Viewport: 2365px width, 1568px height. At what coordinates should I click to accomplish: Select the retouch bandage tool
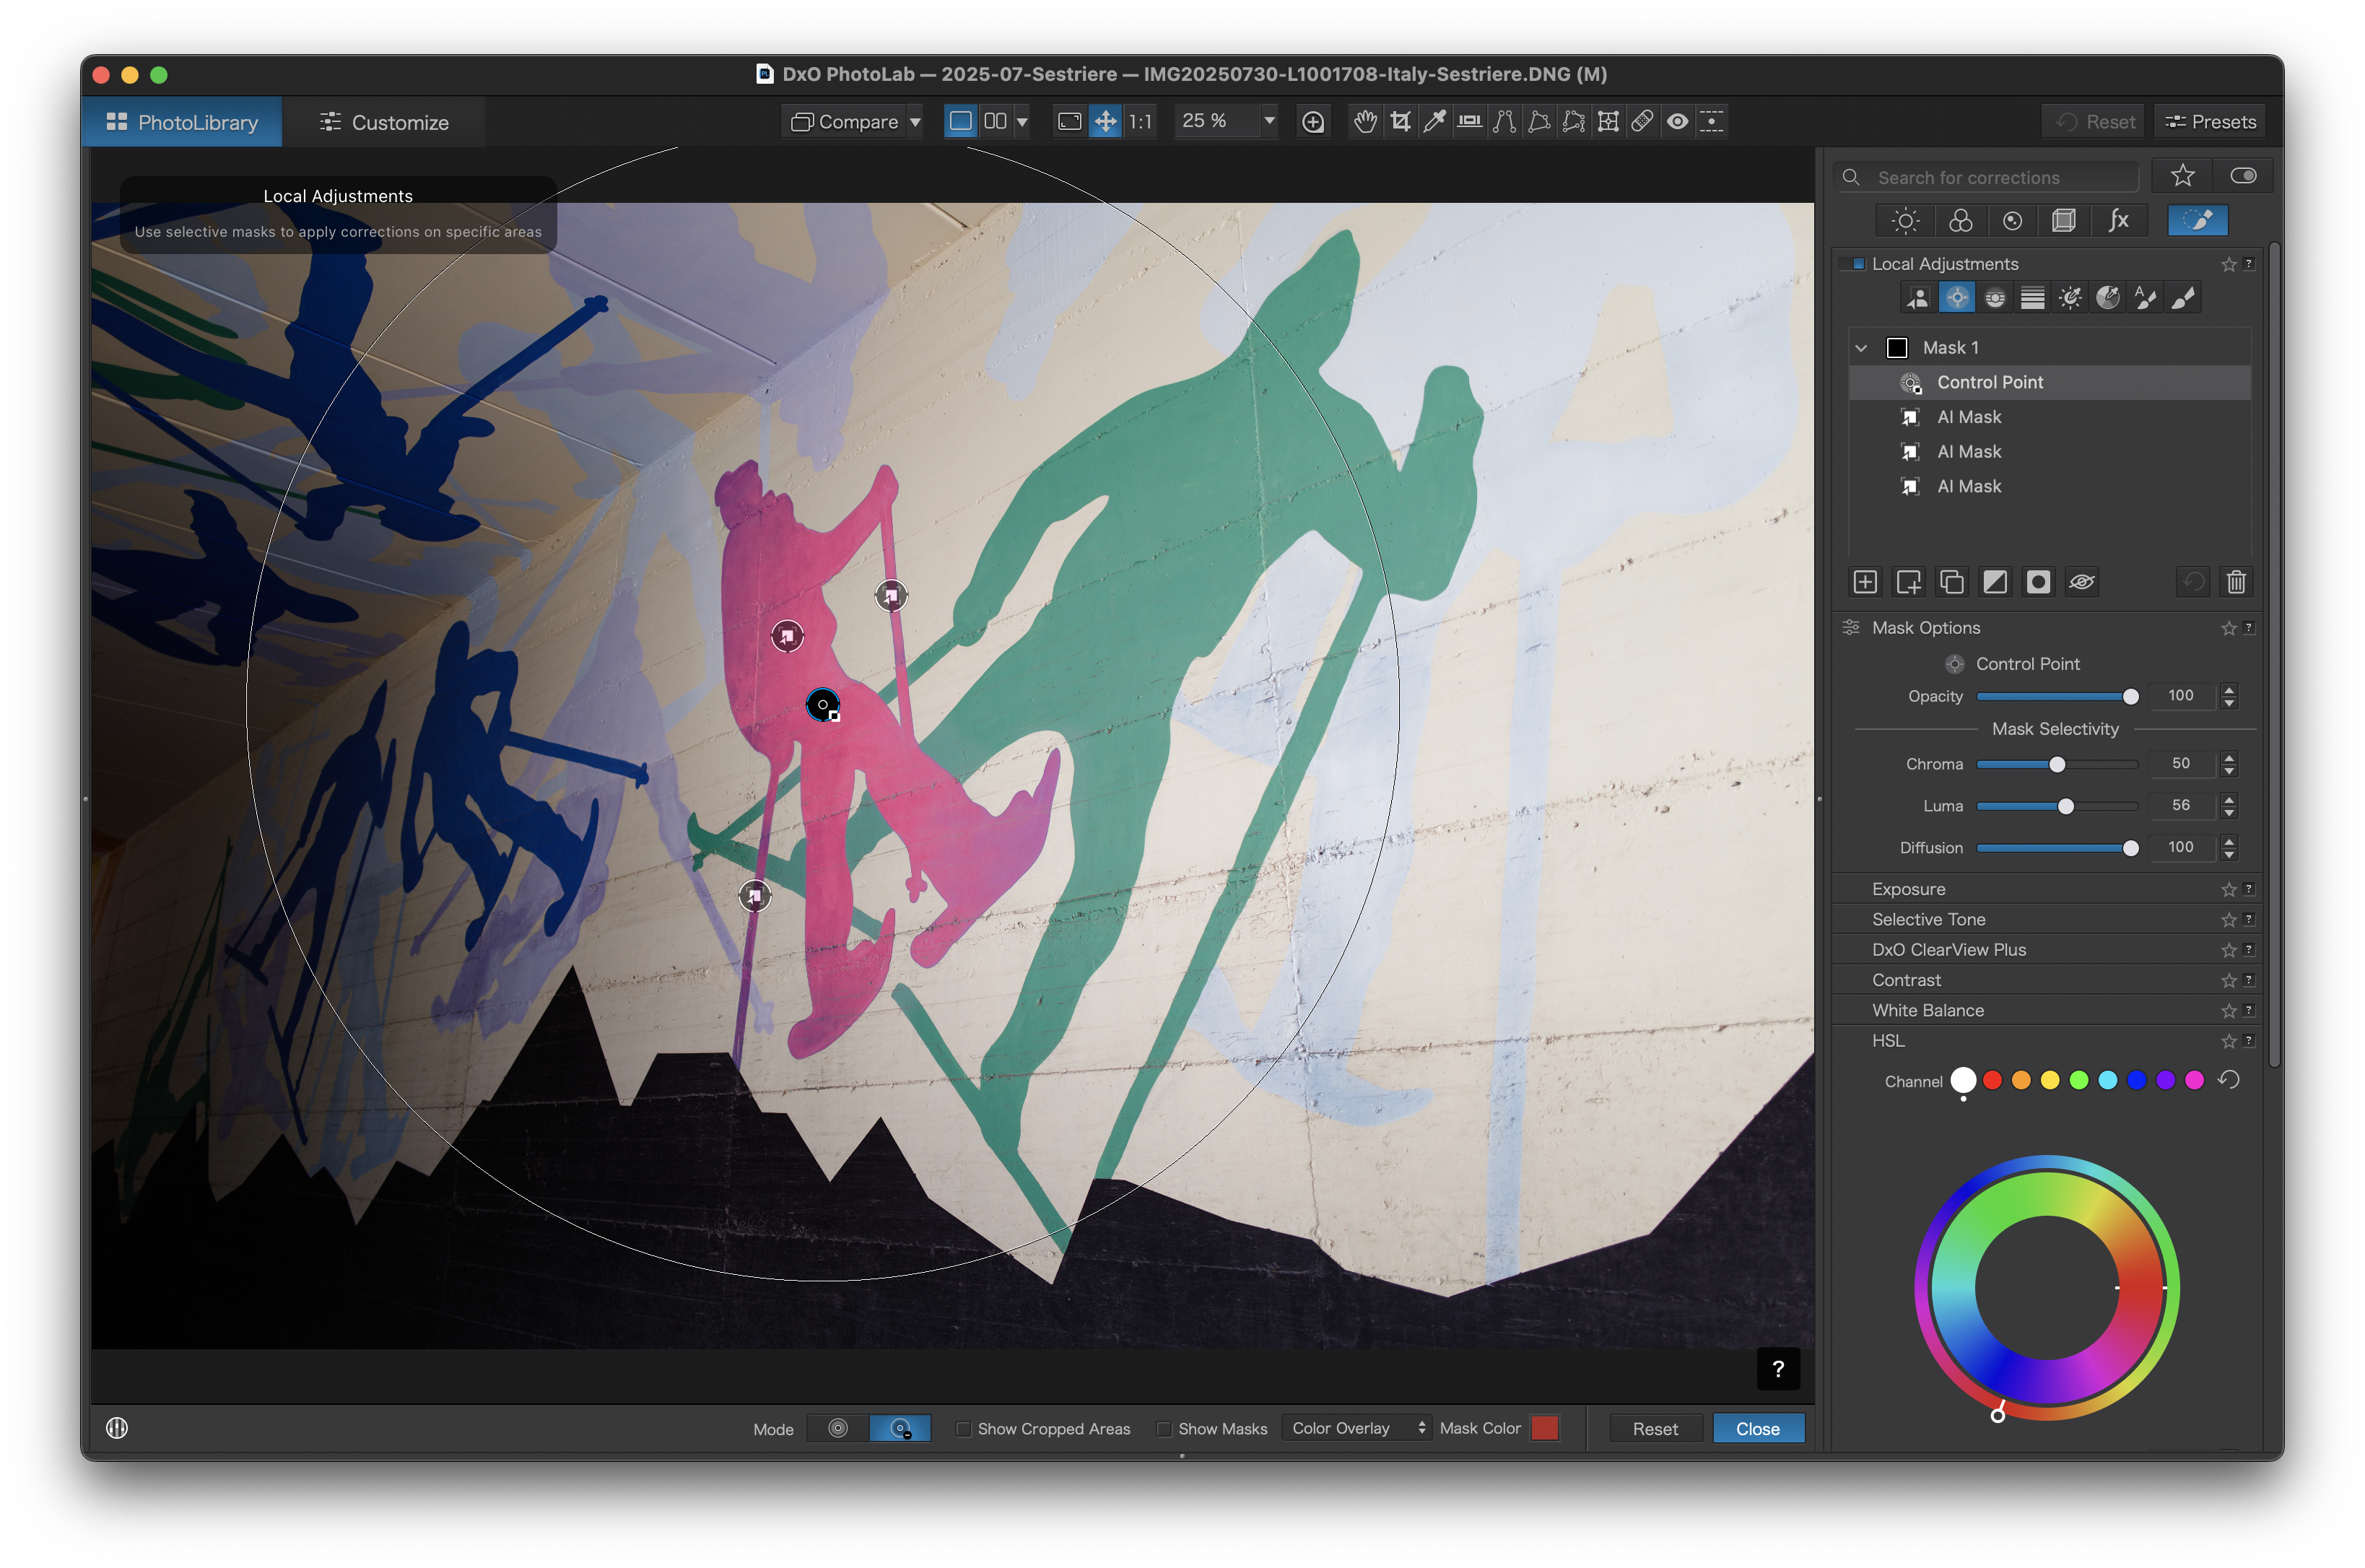1642,122
